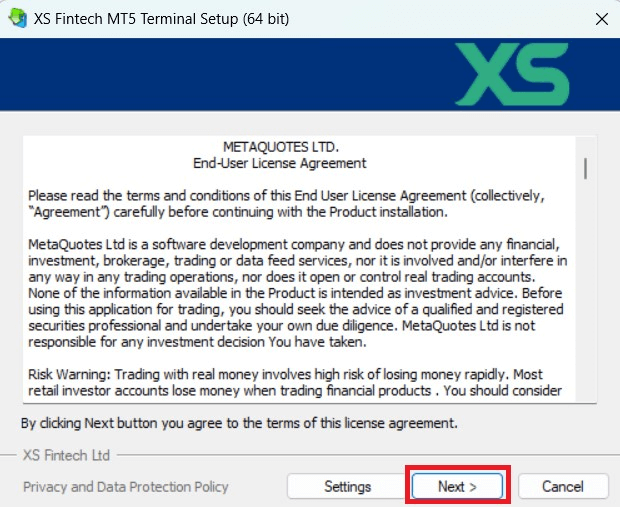The width and height of the screenshot is (620, 507).
Task: Click the paragraph starting 'MetaQuotes Ltd is a software'
Action: [297, 293]
